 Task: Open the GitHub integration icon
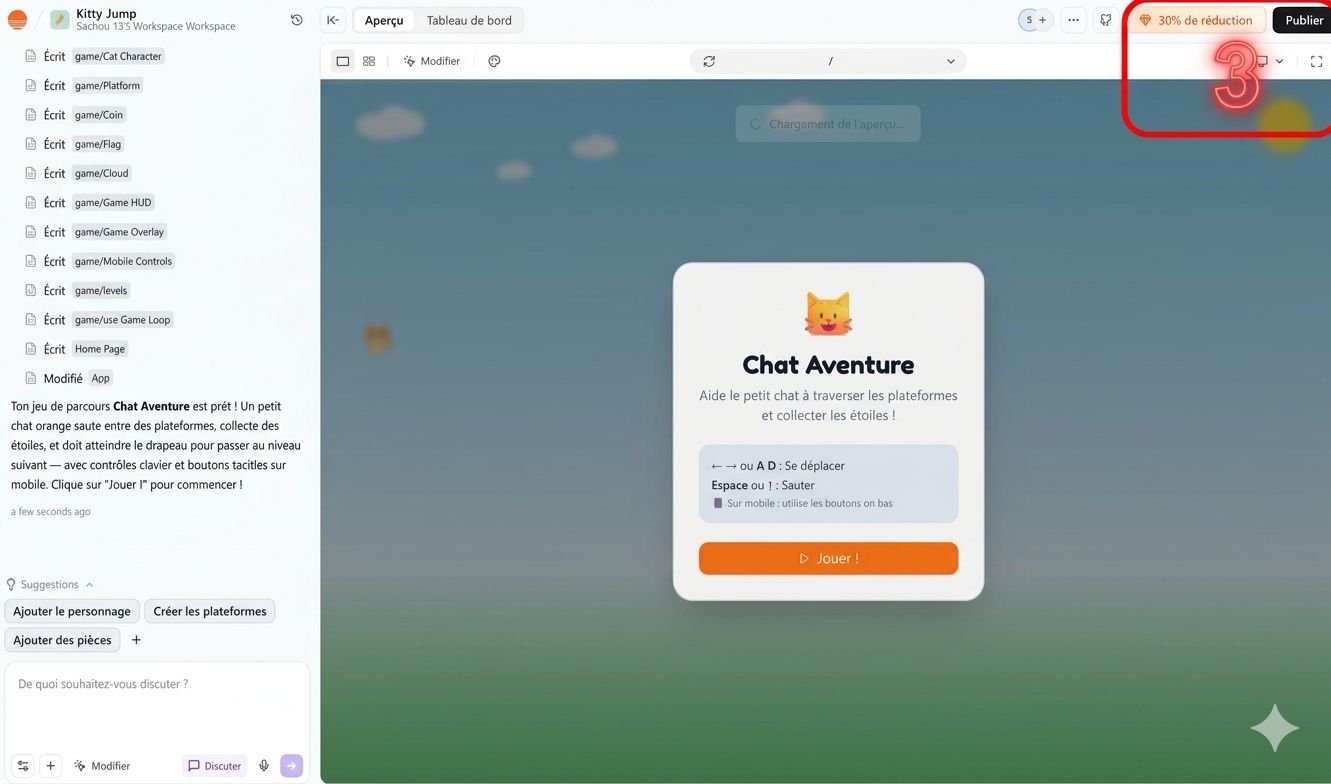point(1106,20)
